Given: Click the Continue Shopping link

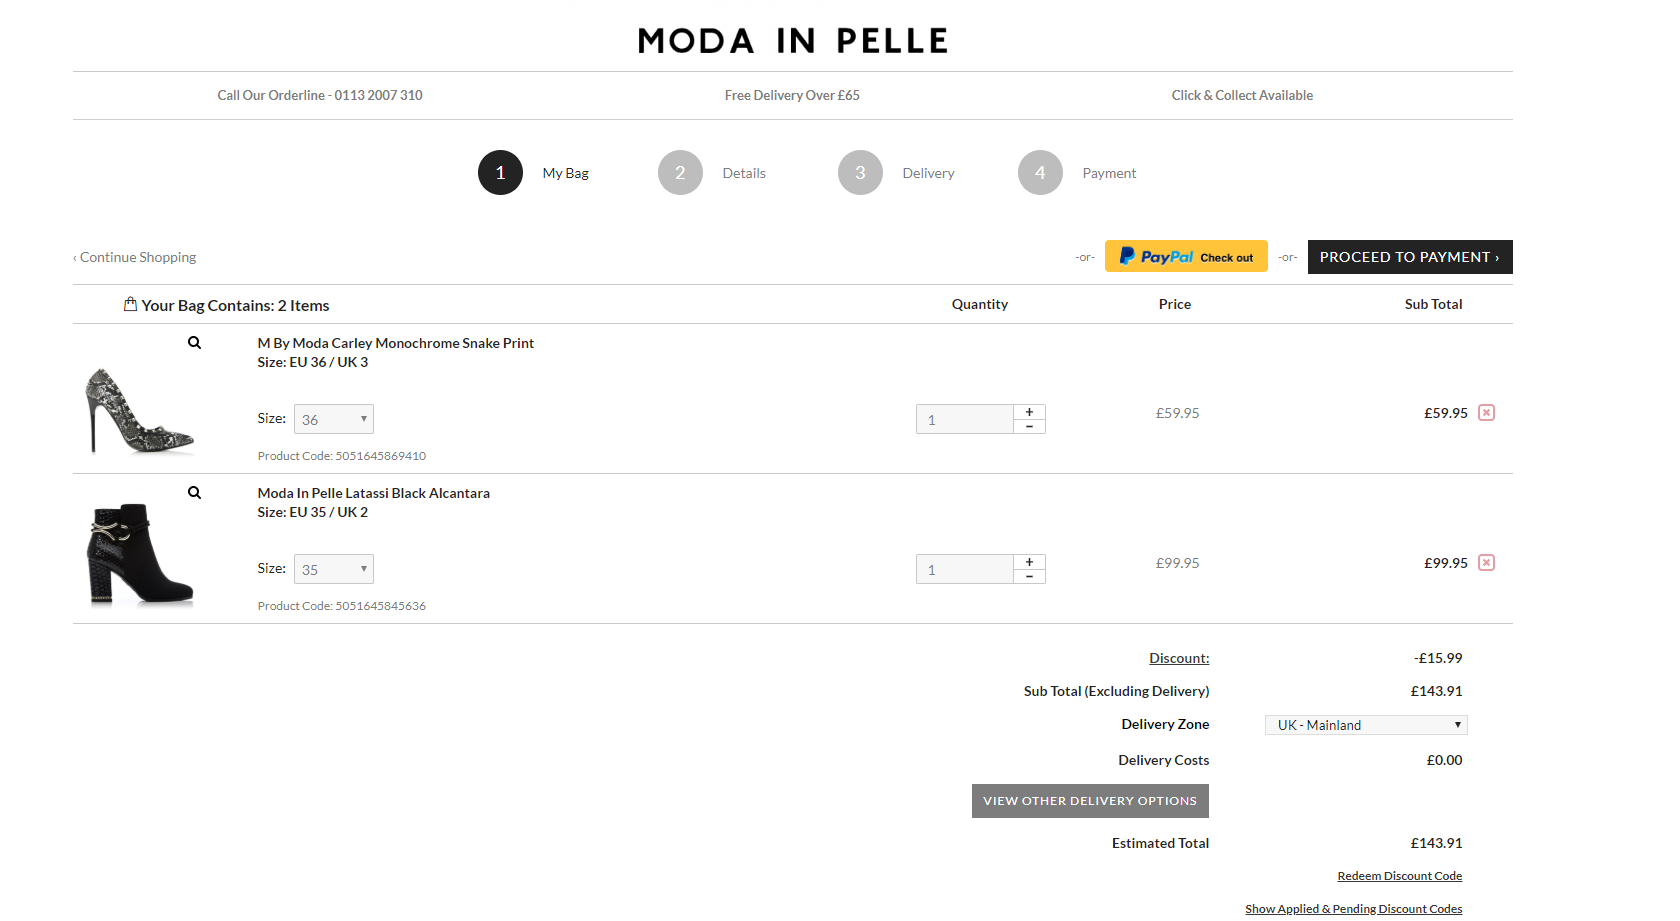Looking at the screenshot, I should [x=134, y=257].
